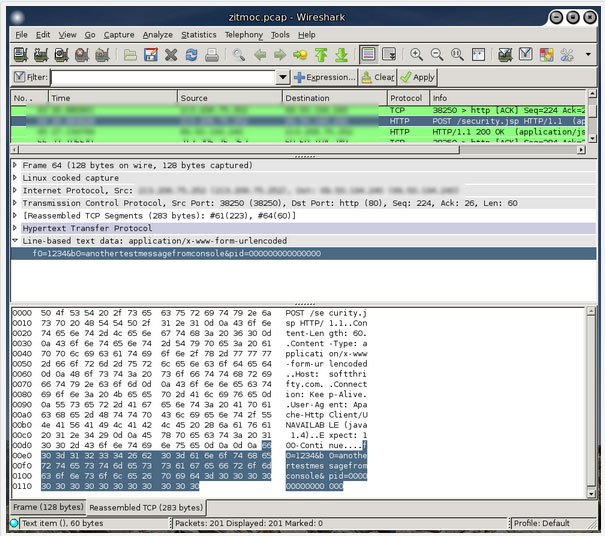Sort packets by the Protocol column header
This screenshot has height=536, width=605.
[x=407, y=98]
